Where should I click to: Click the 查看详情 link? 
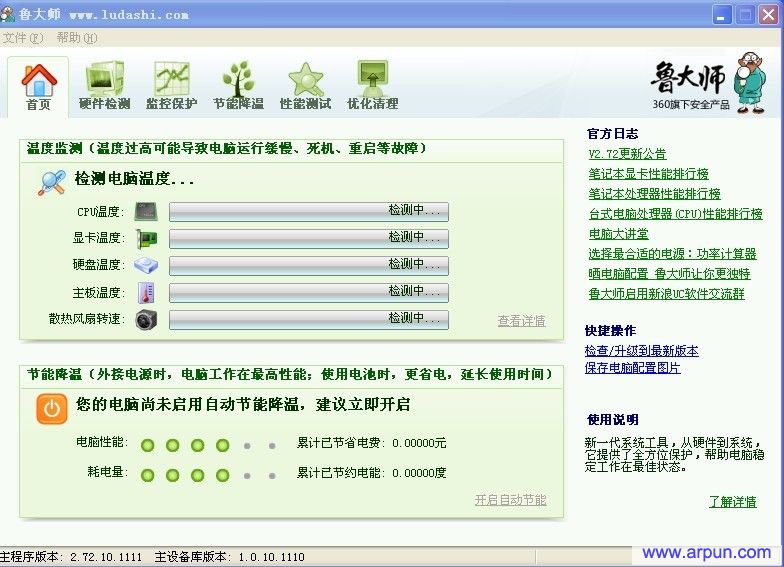point(522,320)
